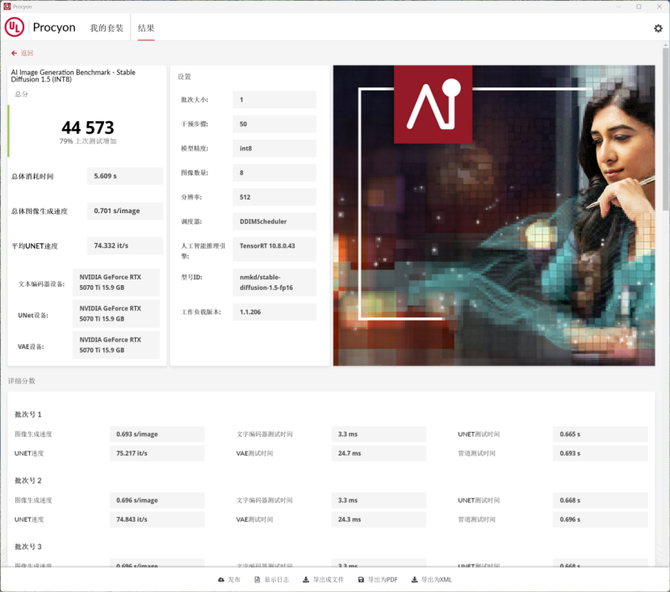Click the UNet设备 GPU value

click(116, 313)
